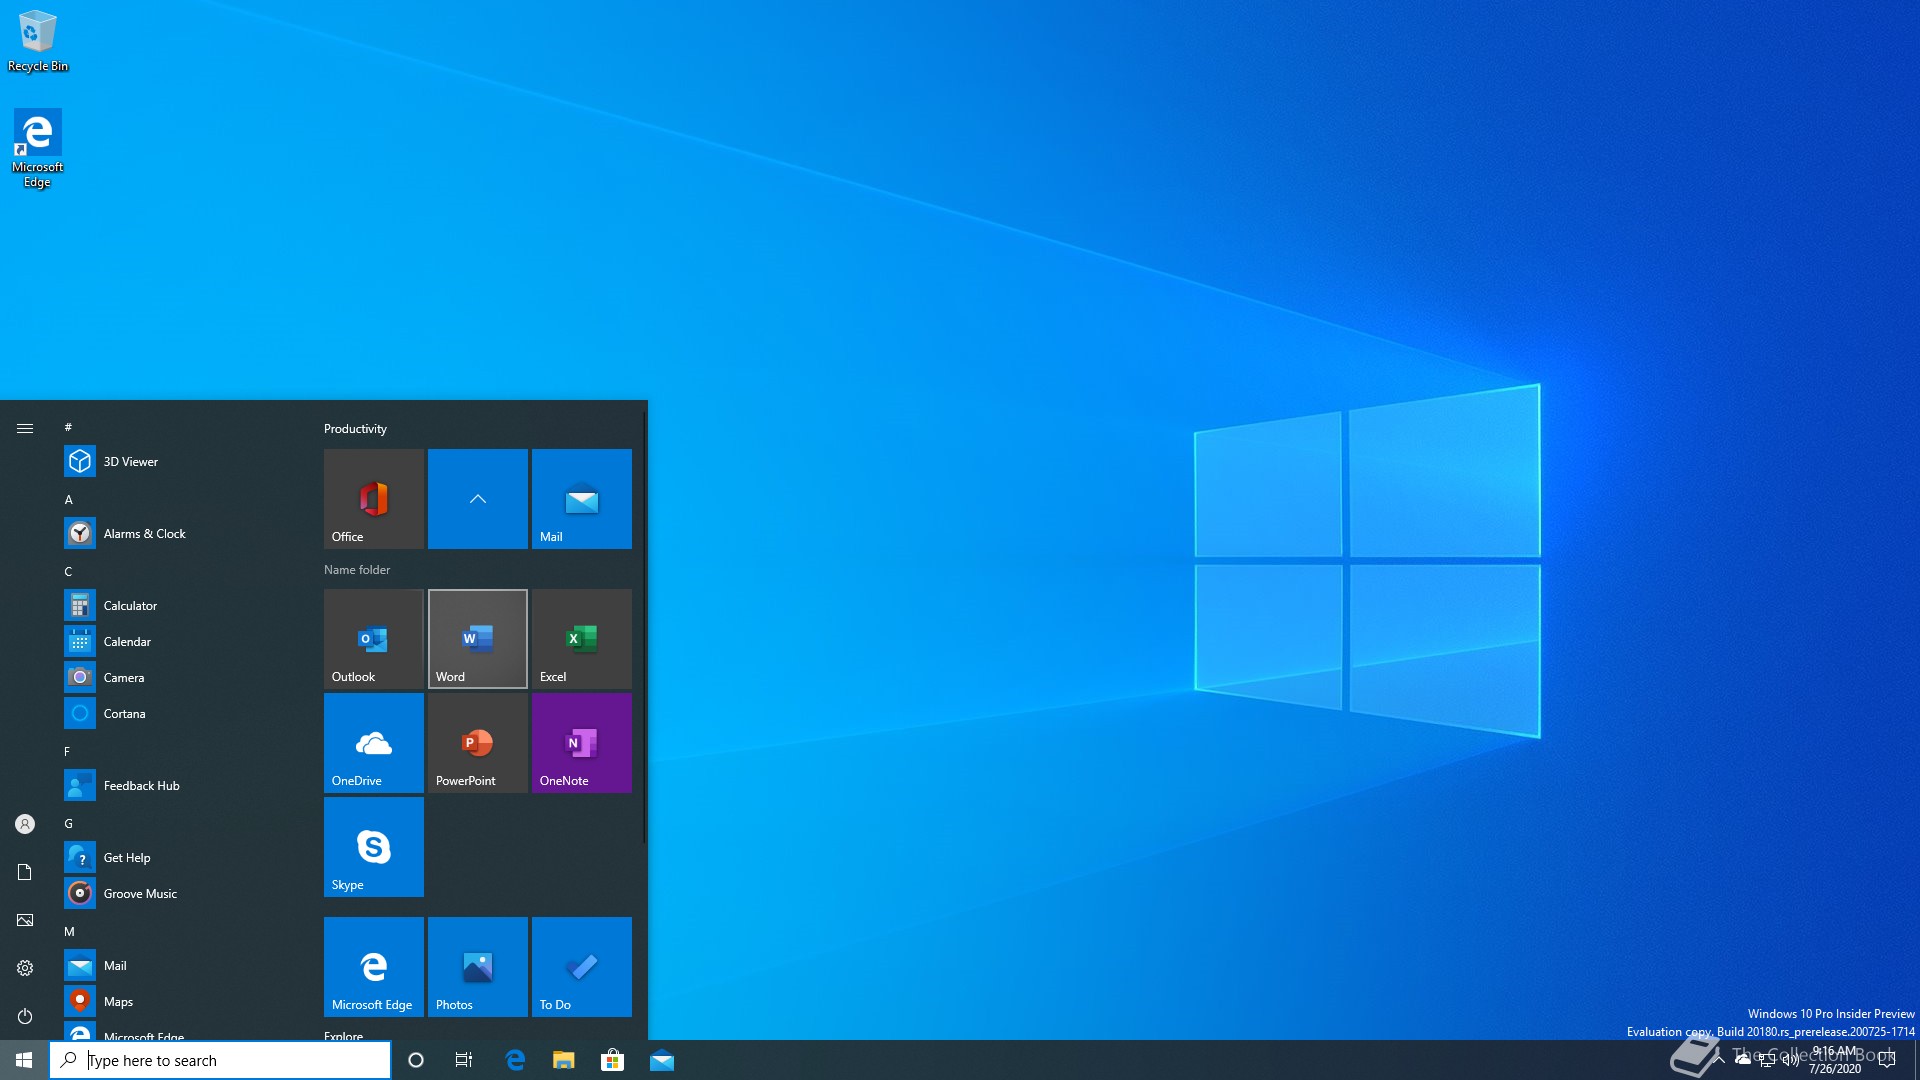
Task: Open Microsoft Store from taskbar
Action: pos(612,1060)
